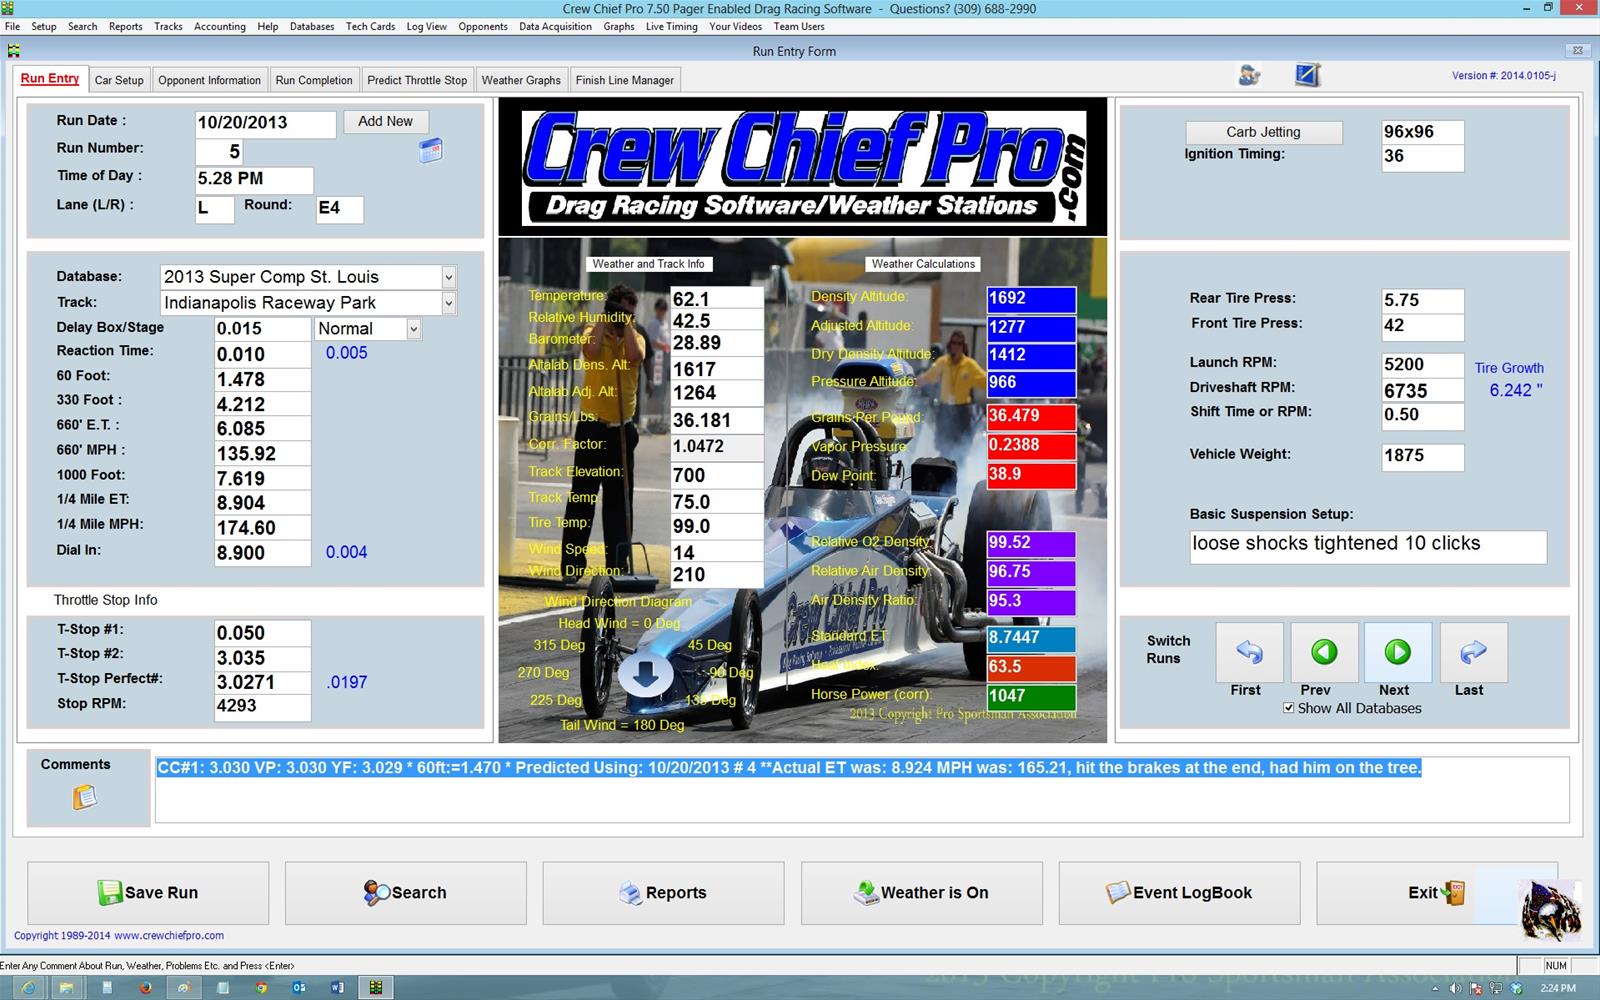Expand the Normal delay box dropdown

pyautogui.click(x=413, y=329)
